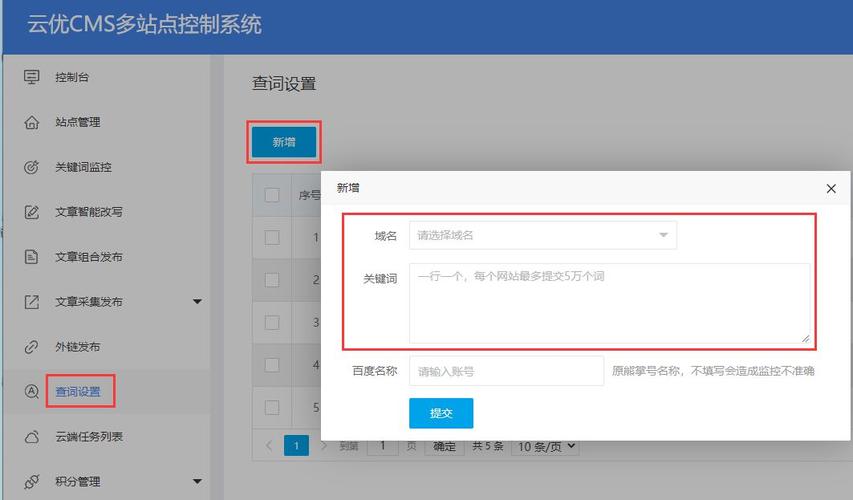Click the 查词设置 page heading

coord(284,84)
